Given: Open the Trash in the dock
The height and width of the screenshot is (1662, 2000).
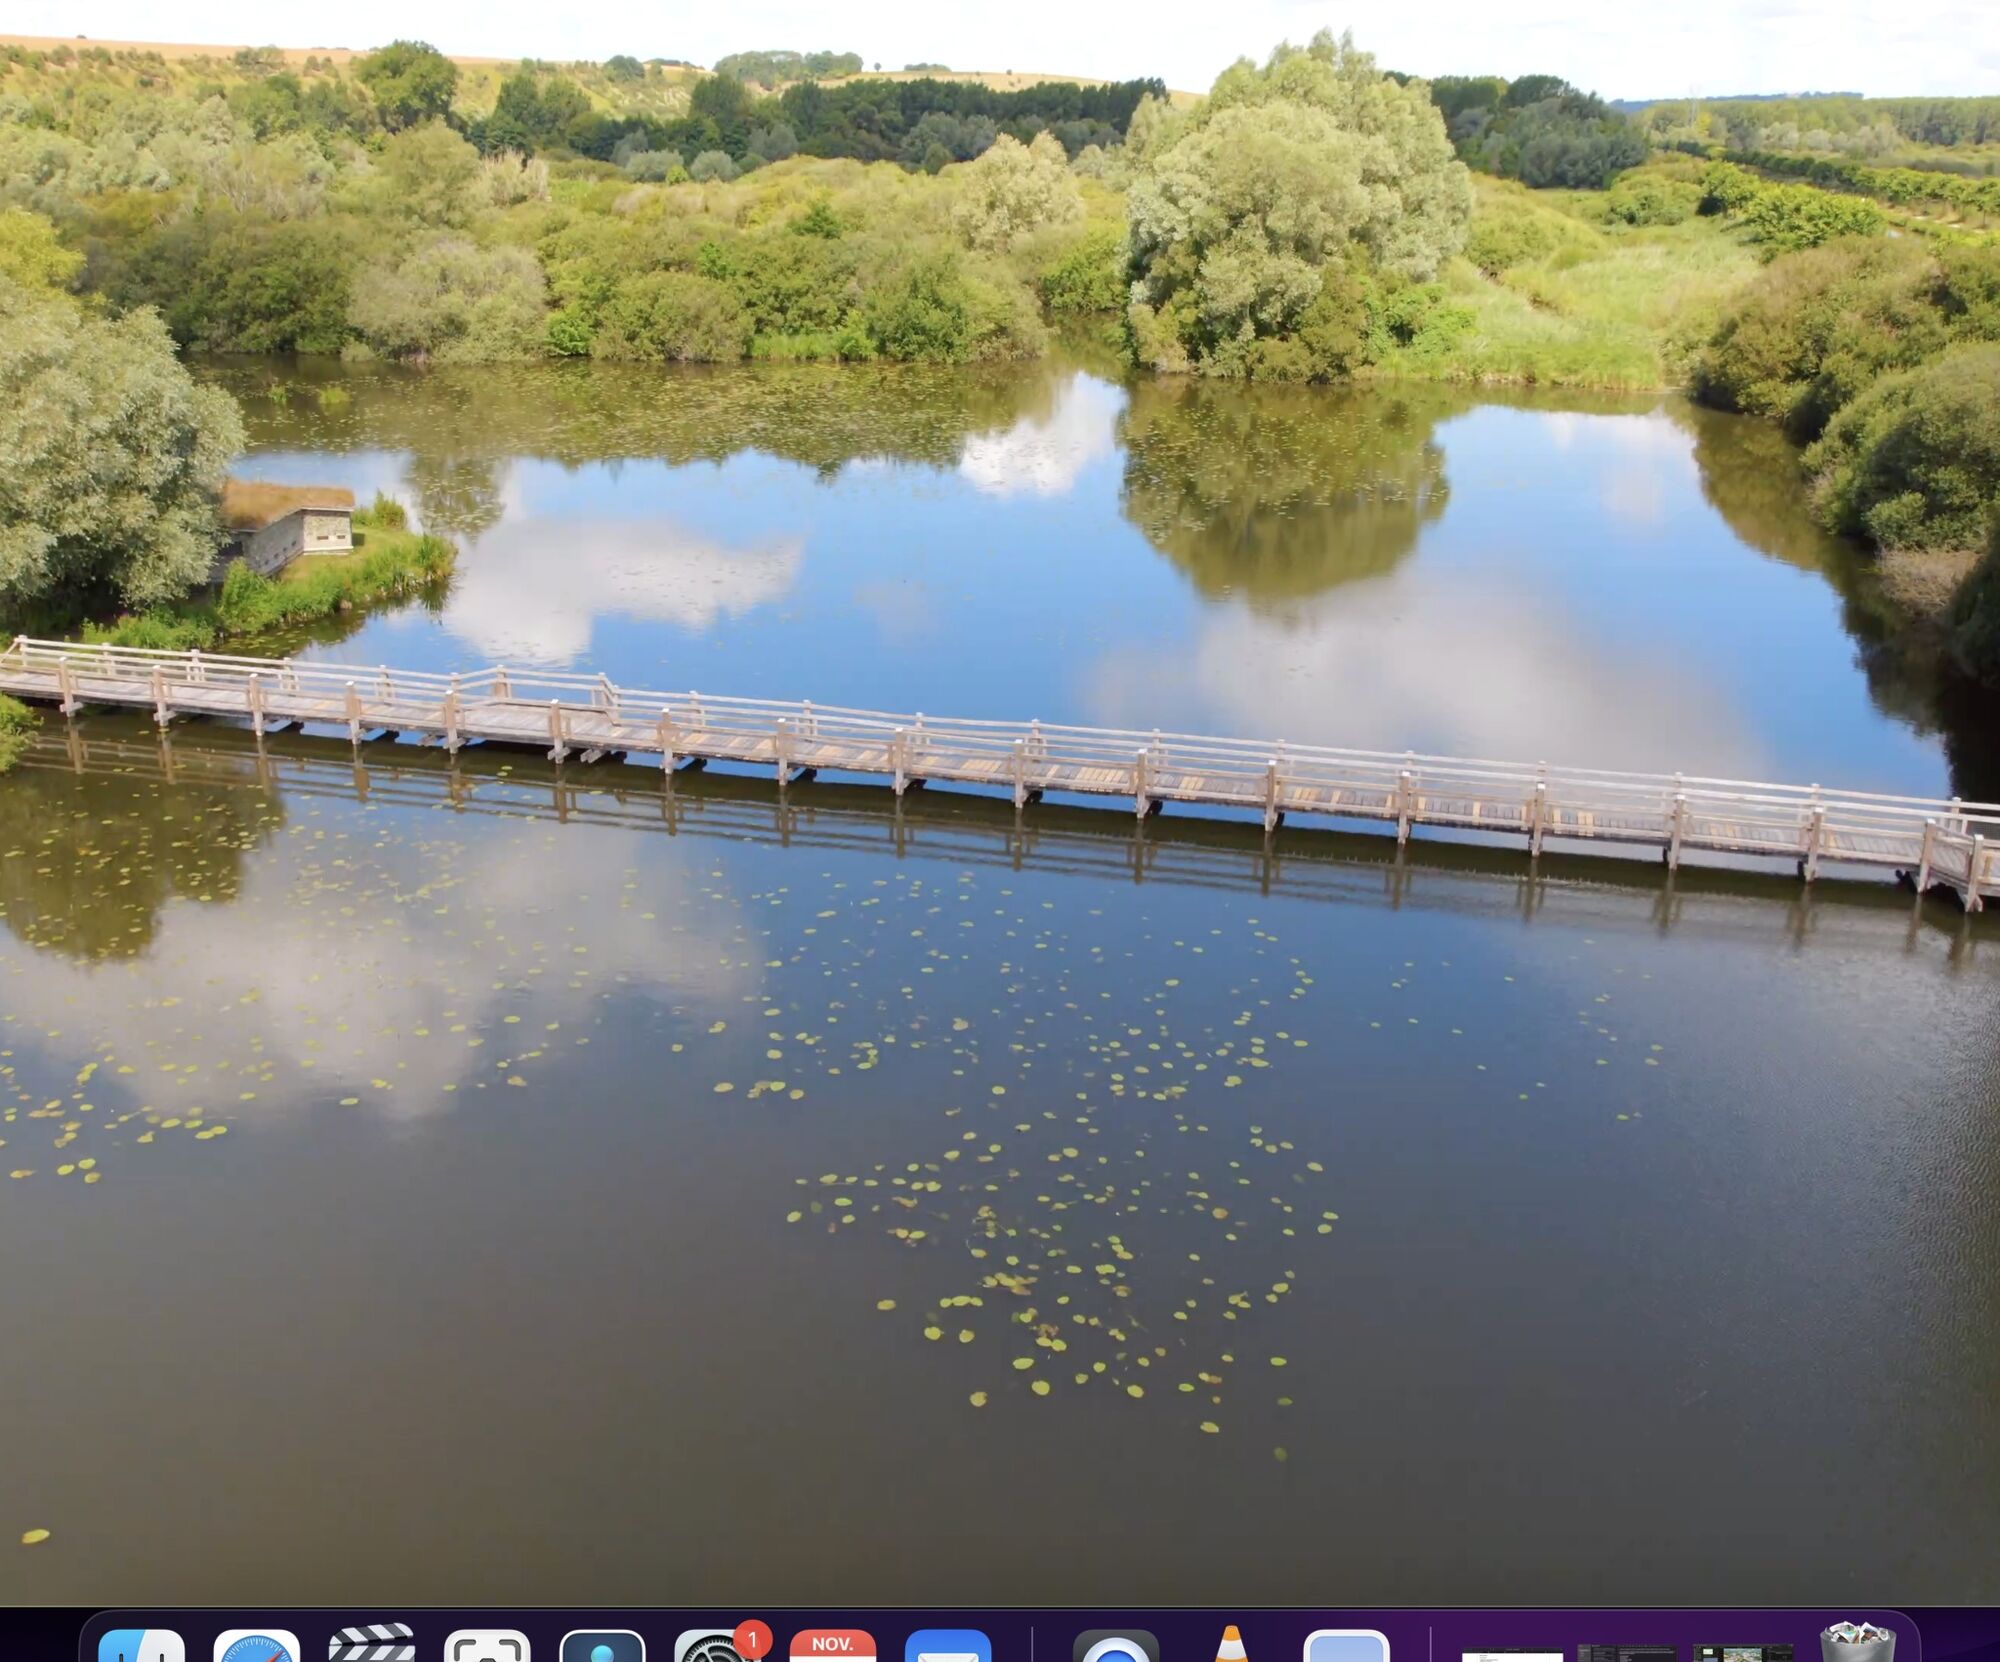Looking at the screenshot, I should 1857,1645.
